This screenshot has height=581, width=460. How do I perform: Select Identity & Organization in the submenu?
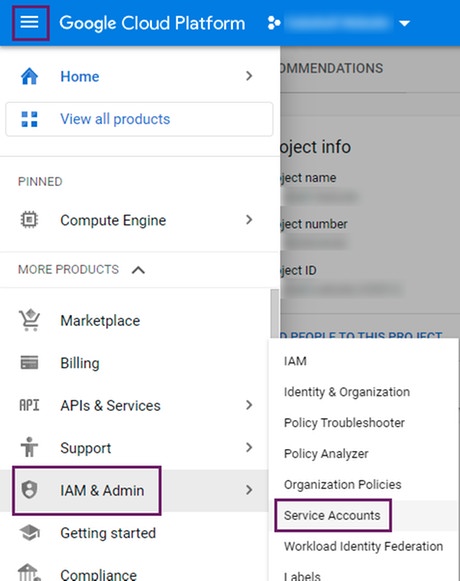pos(347,392)
